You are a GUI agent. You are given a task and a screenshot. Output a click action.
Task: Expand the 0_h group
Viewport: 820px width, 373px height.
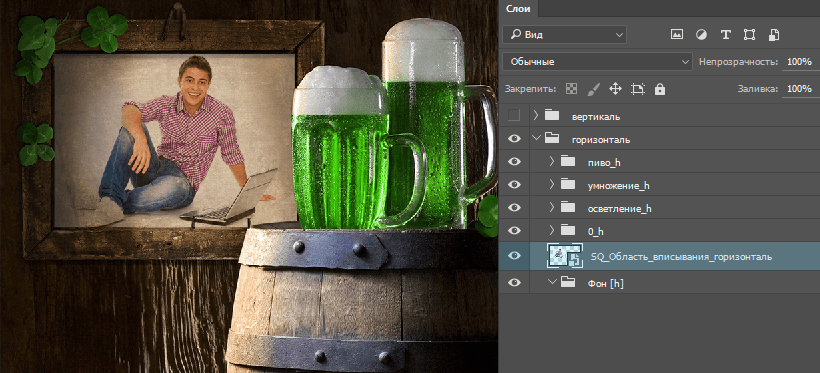[x=552, y=230]
